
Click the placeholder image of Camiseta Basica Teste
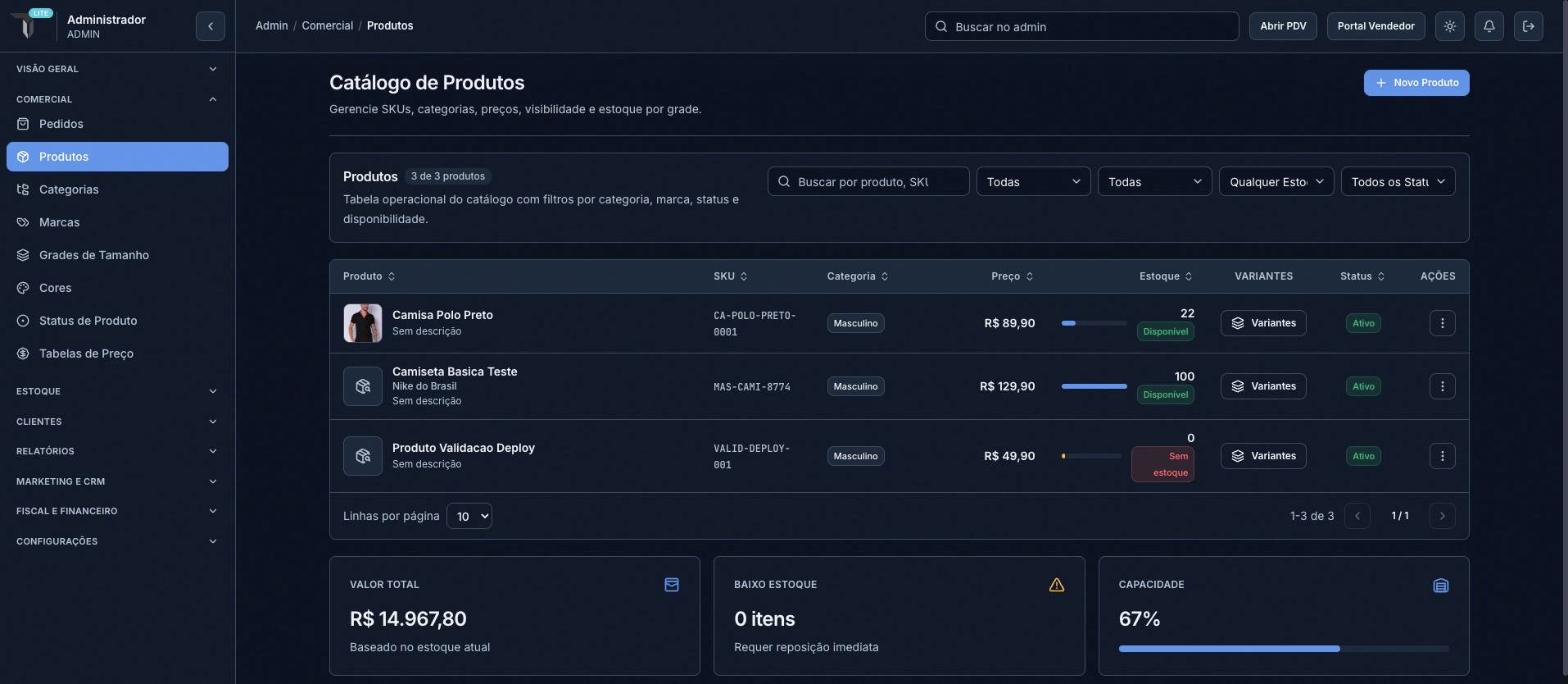point(363,386)
